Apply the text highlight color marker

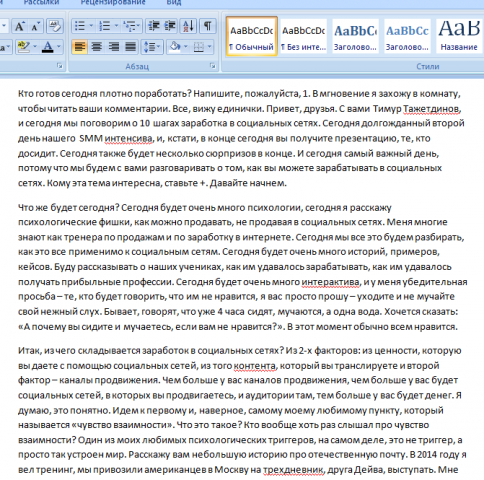[24, 47]
